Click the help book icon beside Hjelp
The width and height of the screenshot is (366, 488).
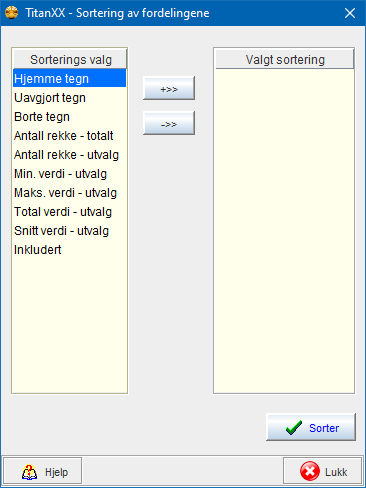click(29, 472)
